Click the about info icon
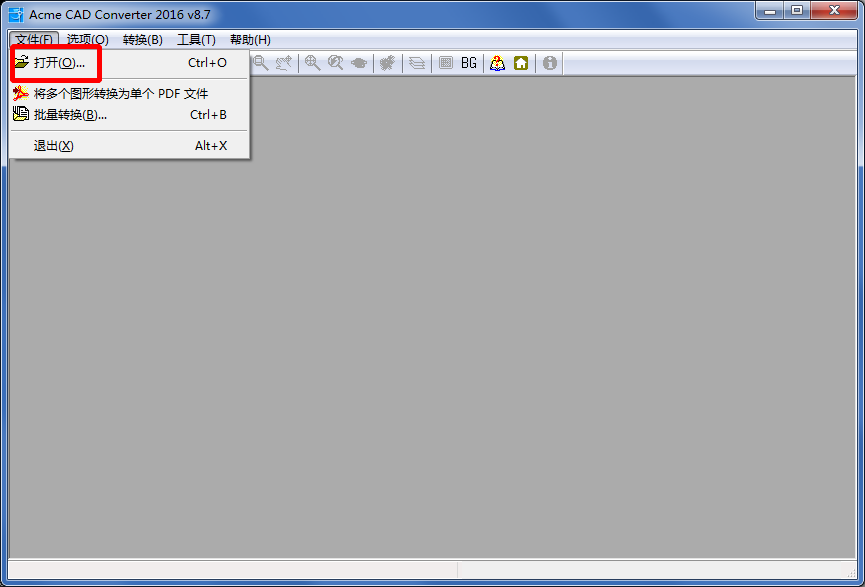 pyautogui.click(x=549, y=63)
